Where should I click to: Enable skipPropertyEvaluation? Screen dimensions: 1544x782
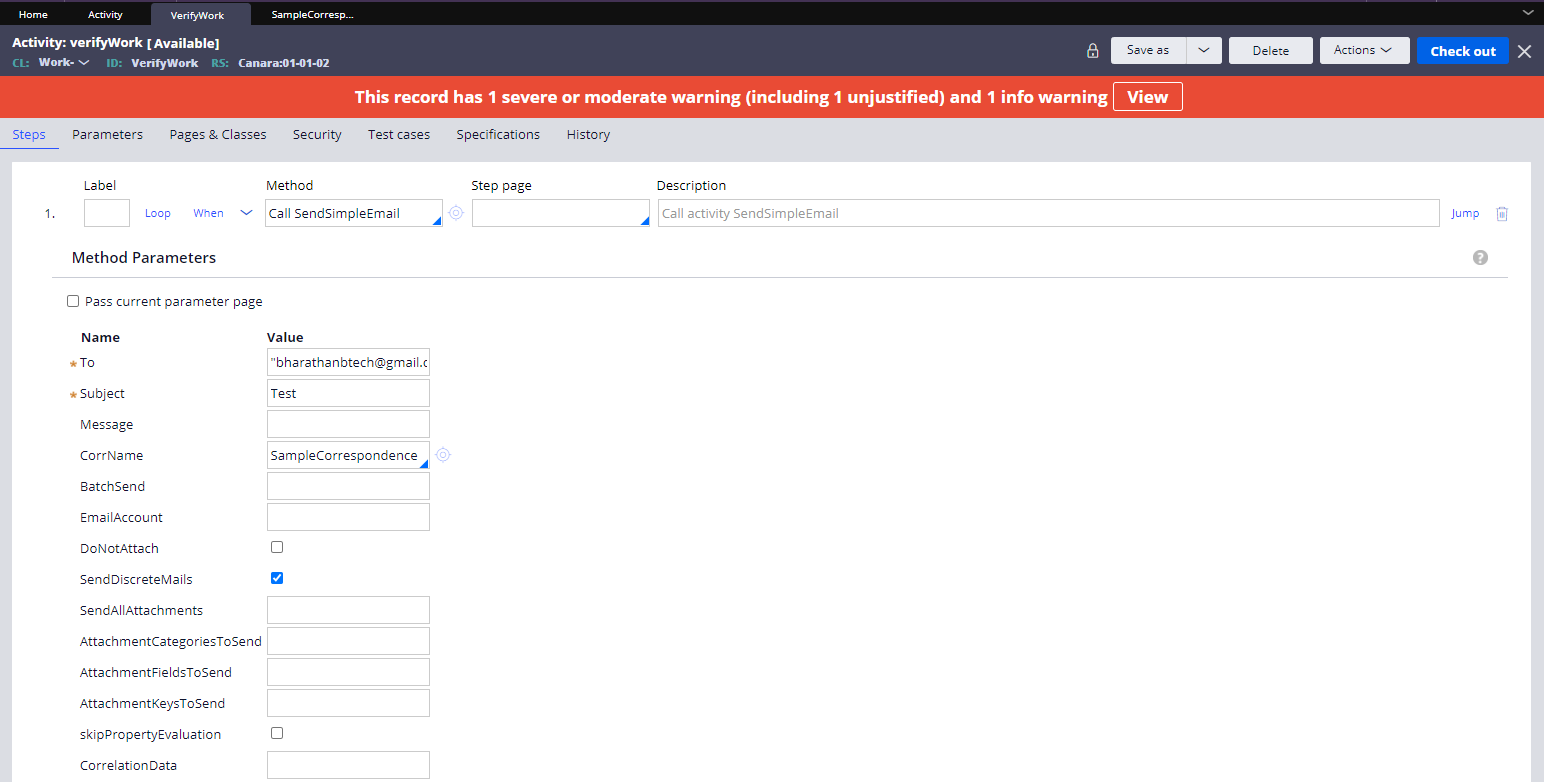[x=276, y=733]
